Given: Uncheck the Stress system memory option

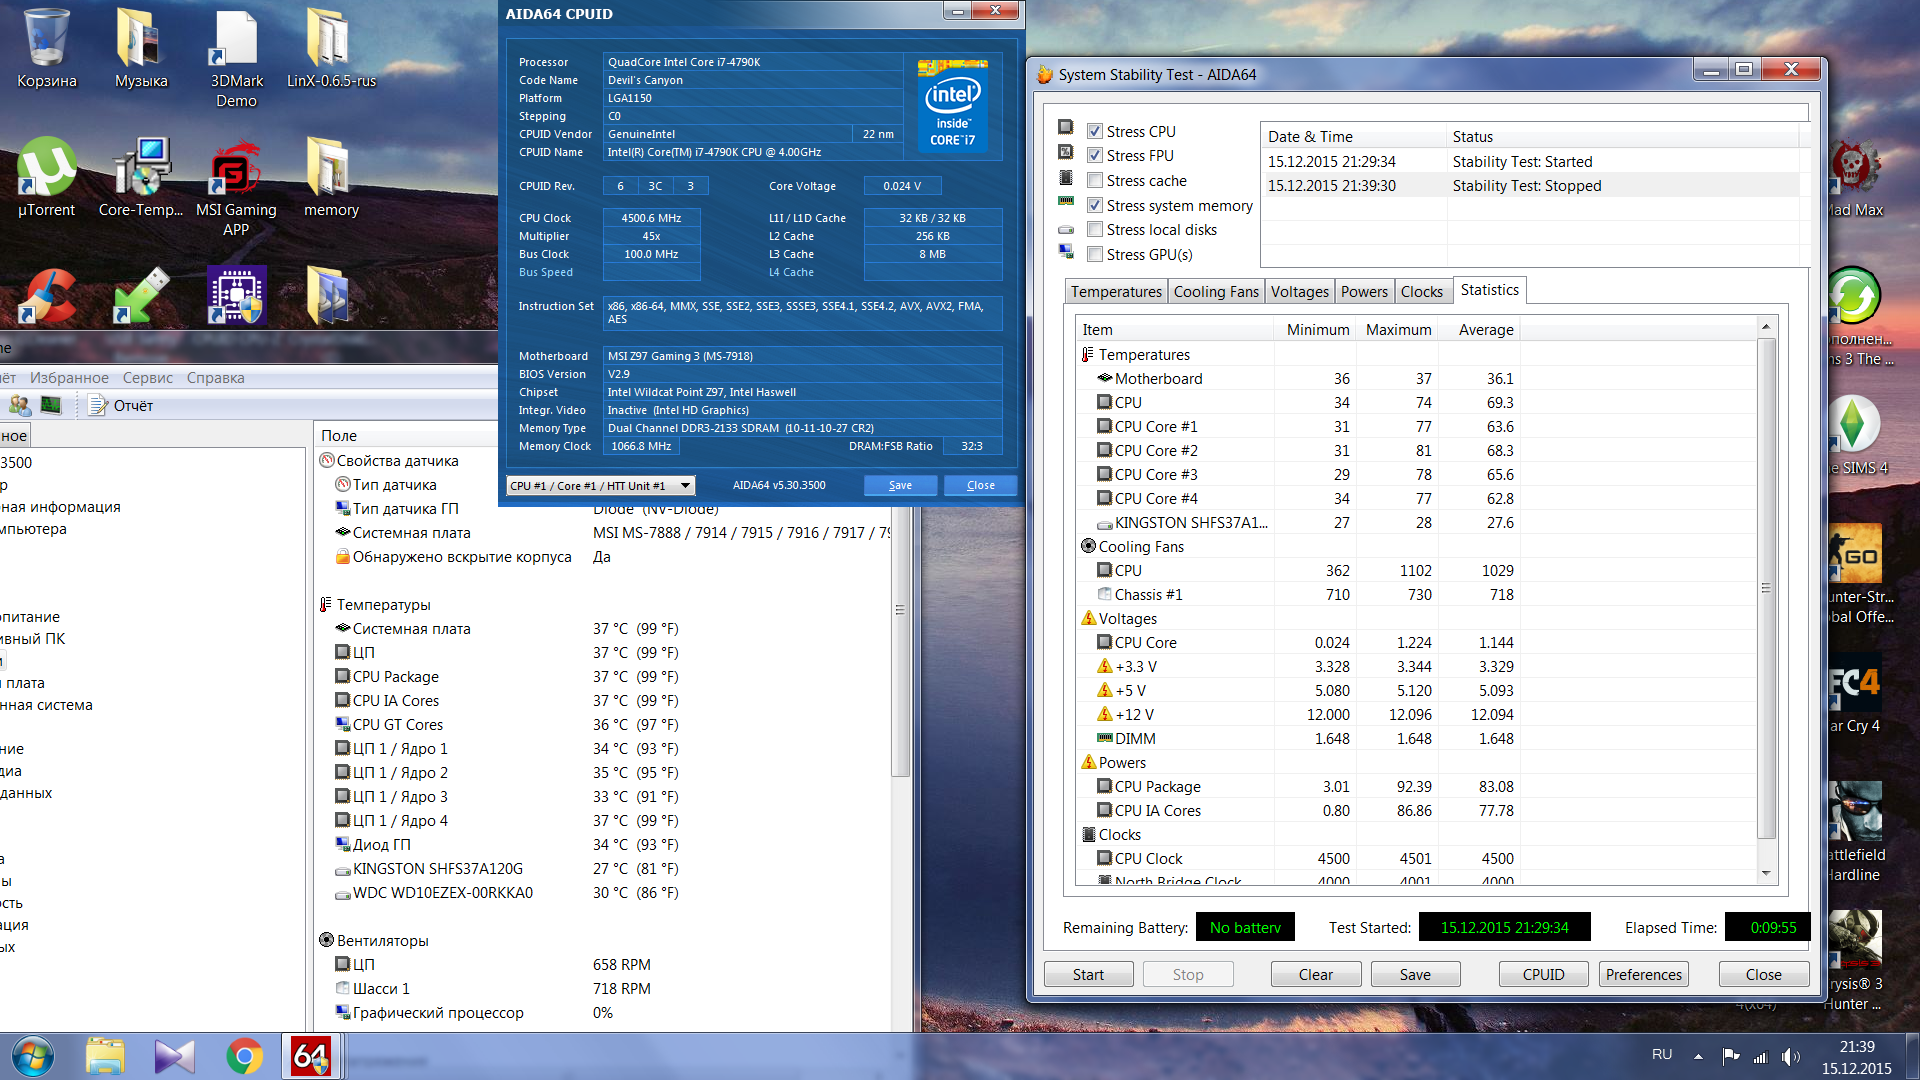Looking at the screenshot, I should 1095,205.
